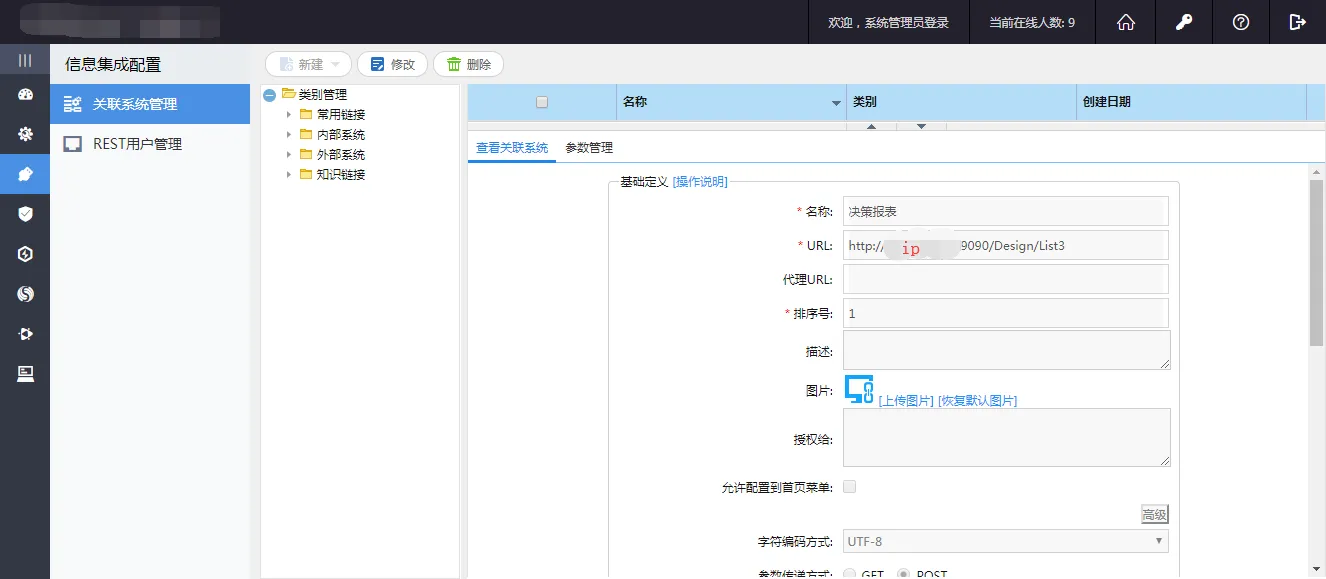Click the key password icon

(1184, 22)
